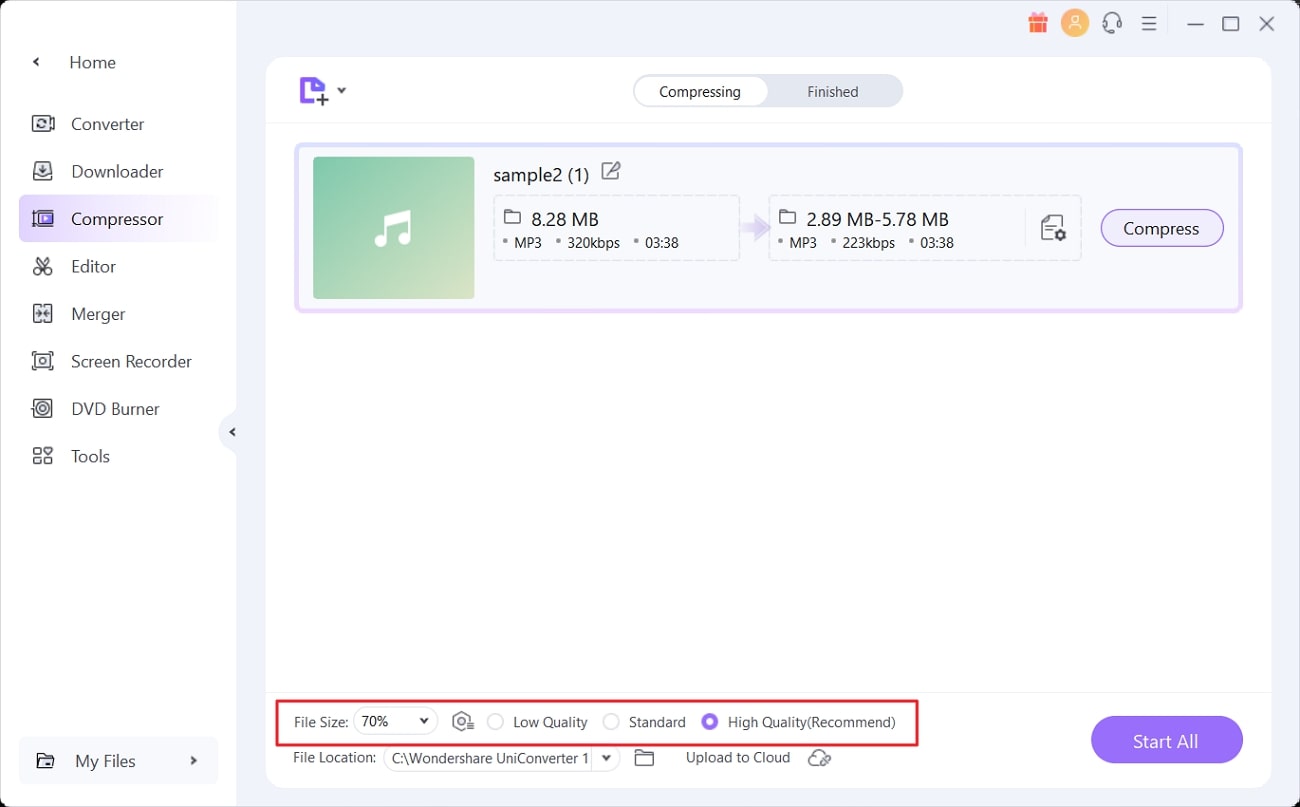Open the File Size 70% dropdown
The image size is (1300, 807).
point(395,721)
